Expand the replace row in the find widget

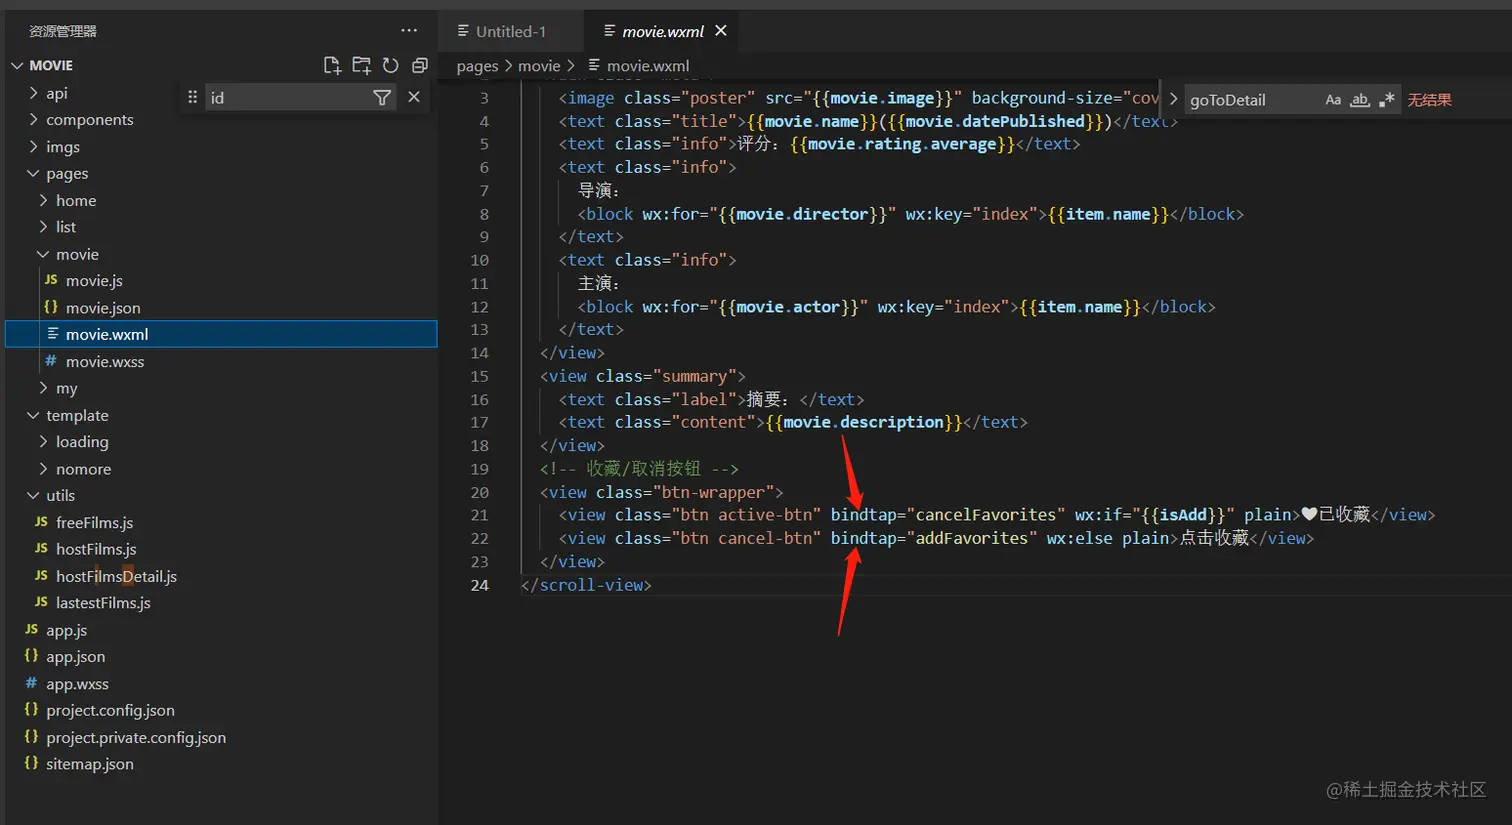tap(1173, 99)
